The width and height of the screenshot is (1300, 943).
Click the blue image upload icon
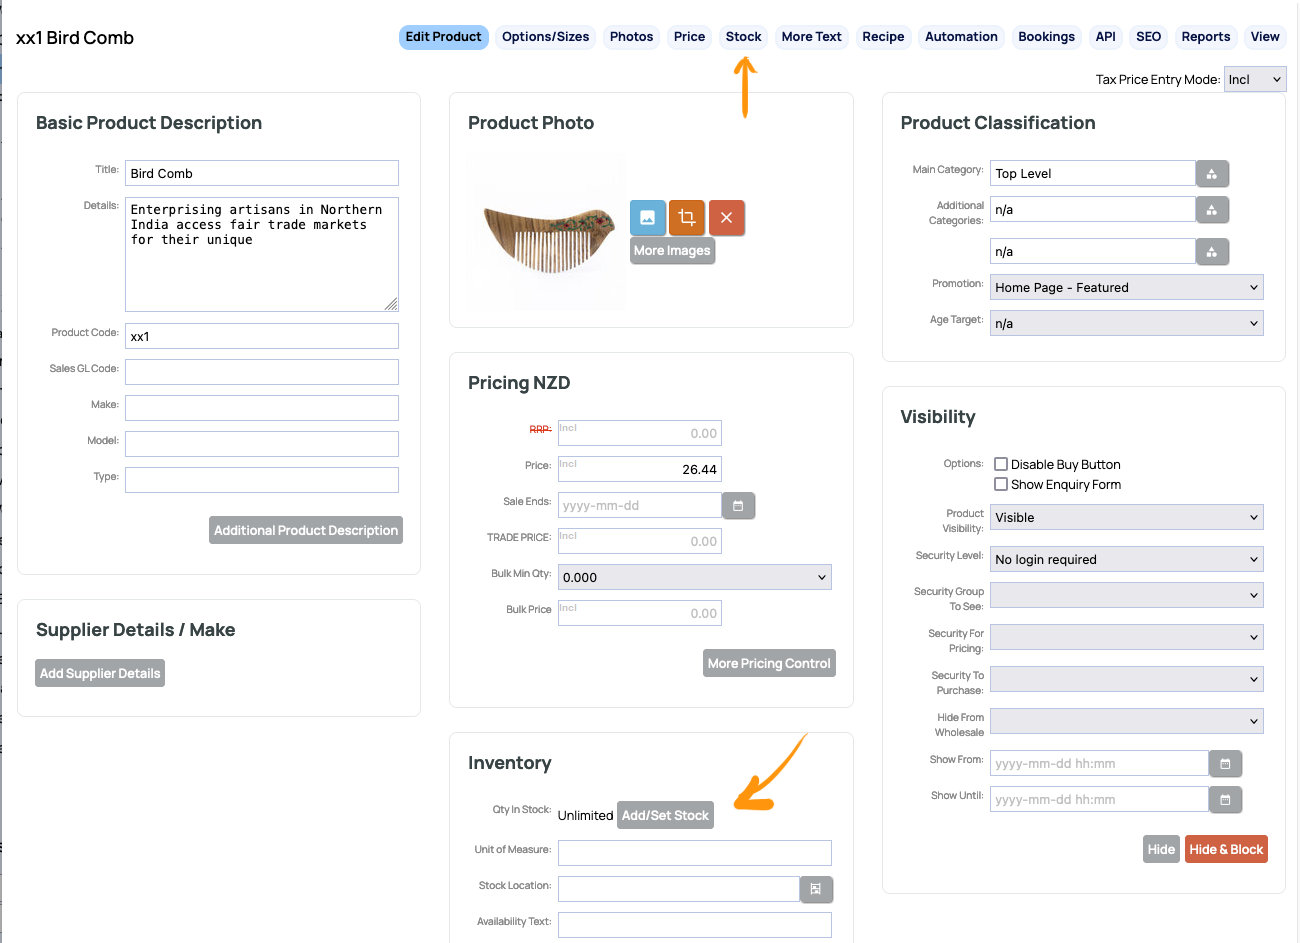(x=647, y=217)
